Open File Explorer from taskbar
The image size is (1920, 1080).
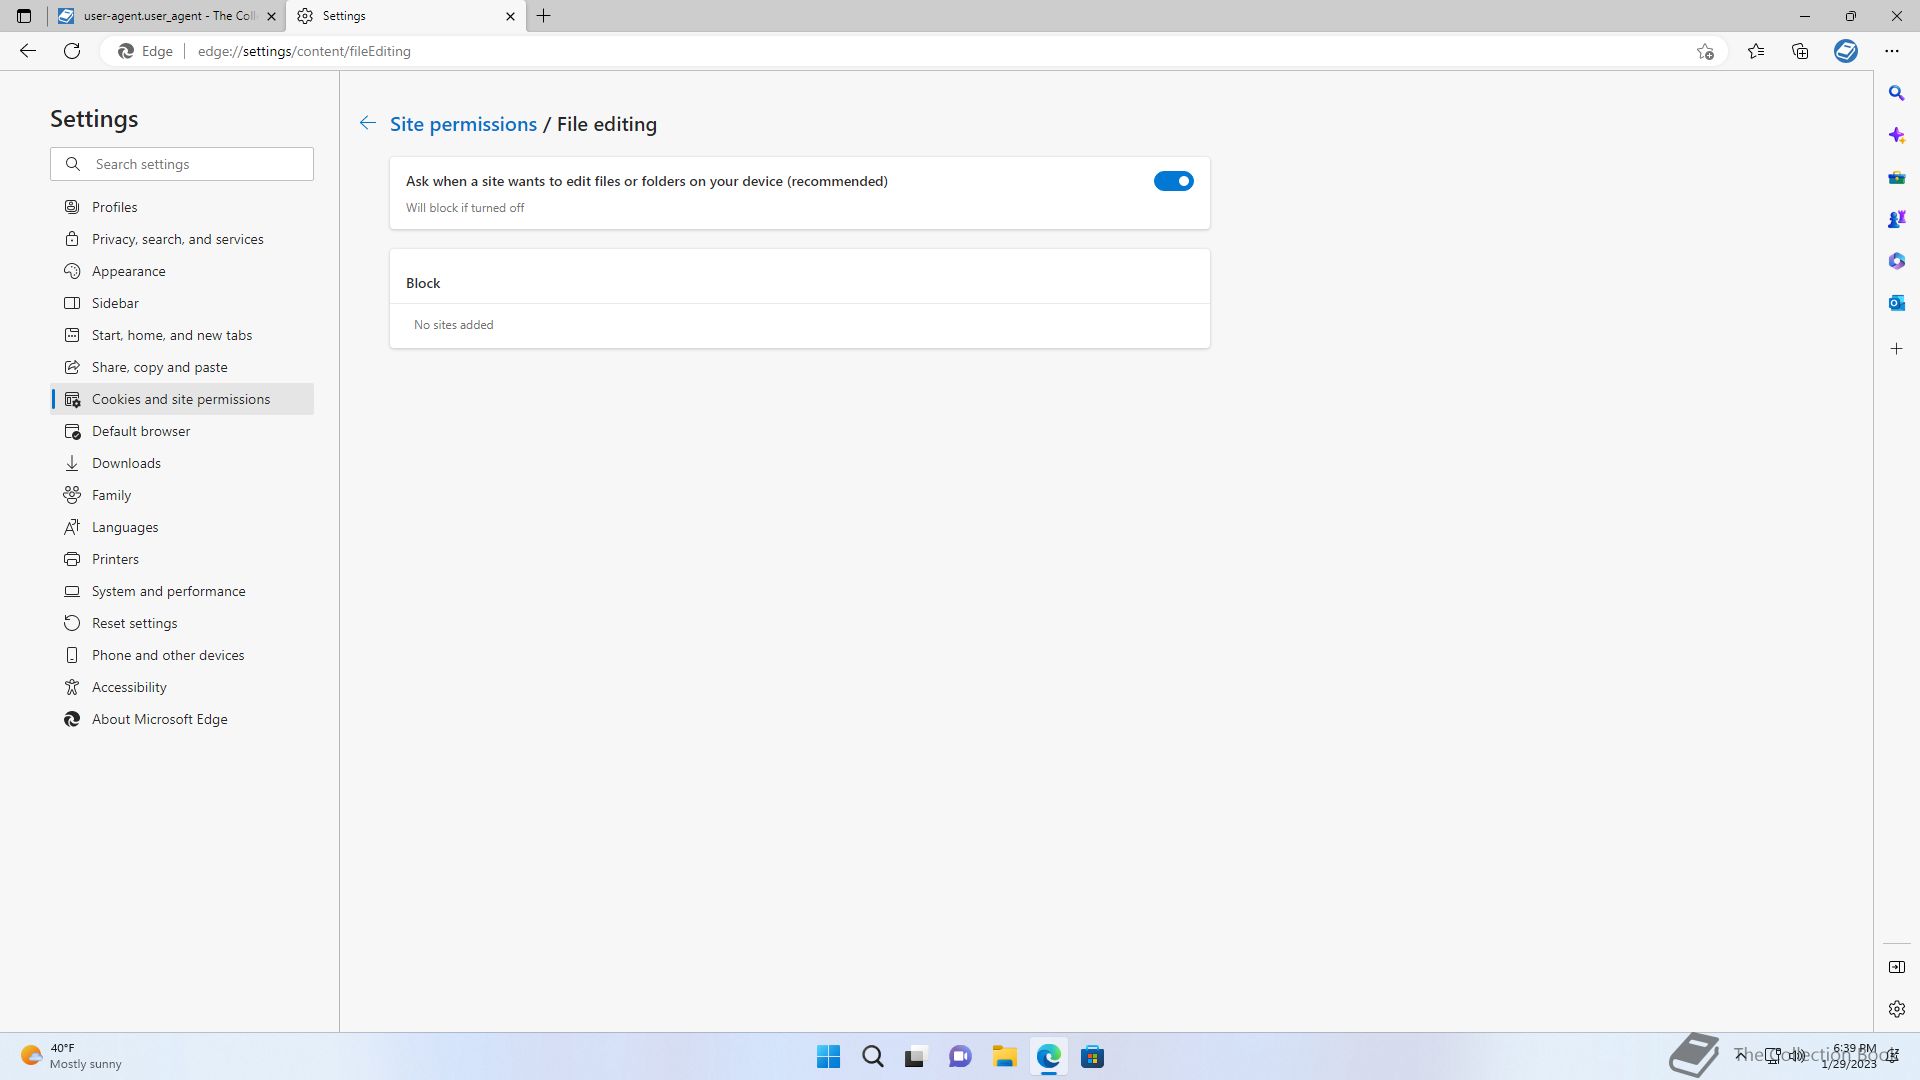(1004, 1056)
